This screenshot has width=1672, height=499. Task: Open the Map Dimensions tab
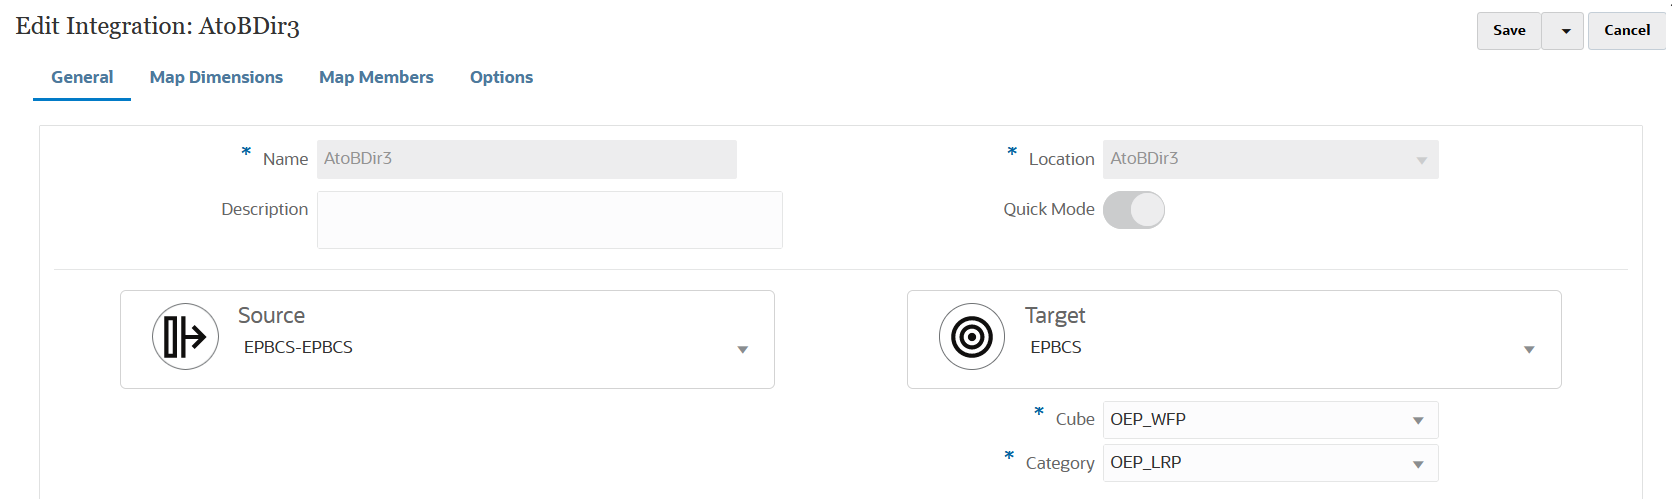216,78
